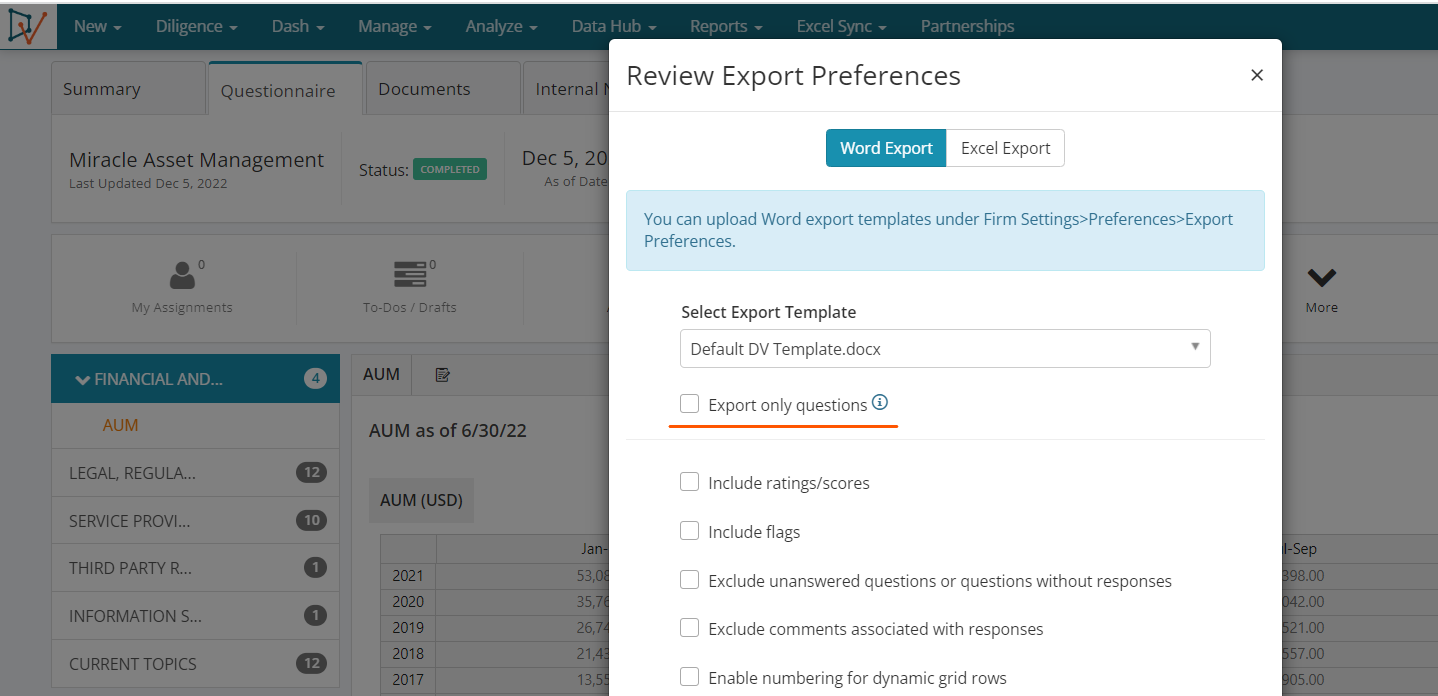Click the app logo icon in top-left
1438x696 pixels.
[27, 26]
